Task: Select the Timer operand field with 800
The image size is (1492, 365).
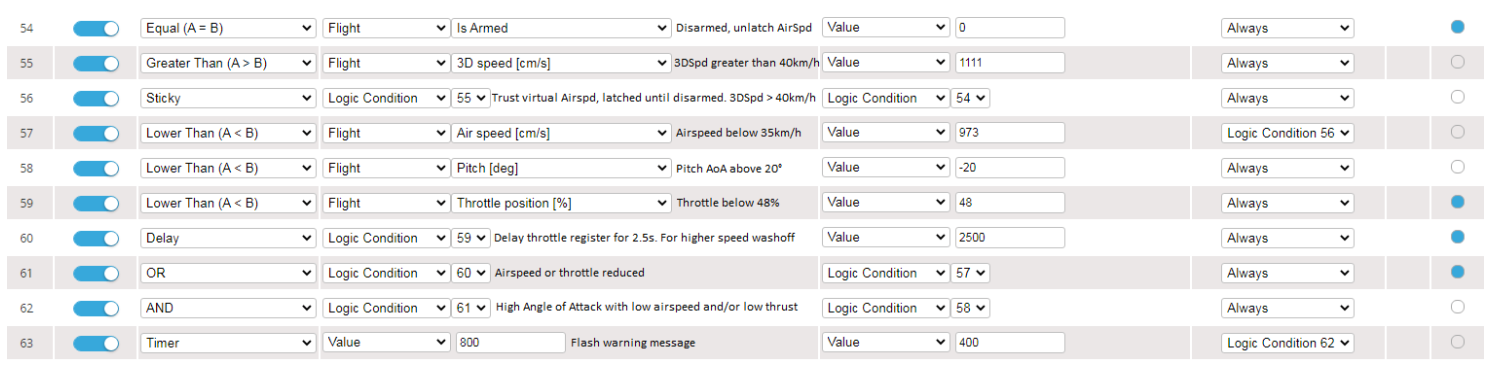Action: click(x=510, y=343)
